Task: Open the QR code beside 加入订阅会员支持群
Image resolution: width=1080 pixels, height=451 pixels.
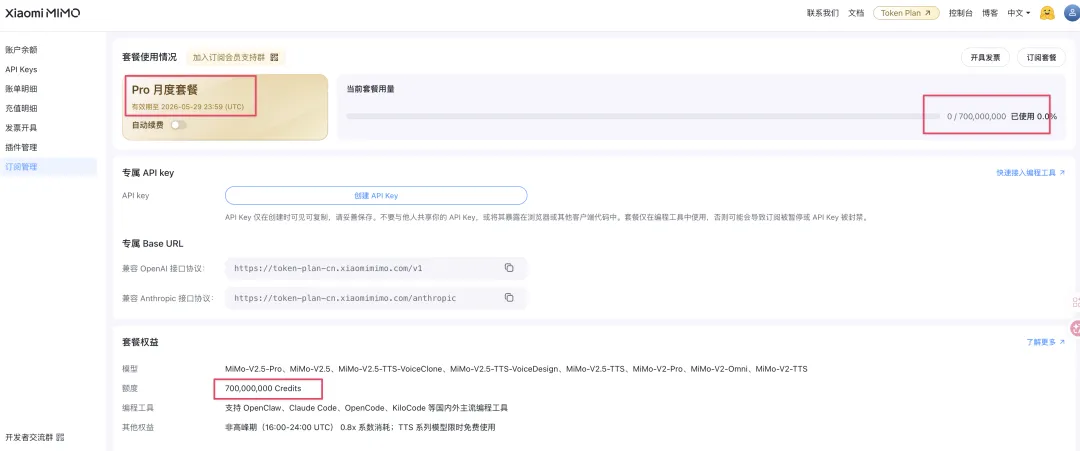Action: (x=274, y=57)
